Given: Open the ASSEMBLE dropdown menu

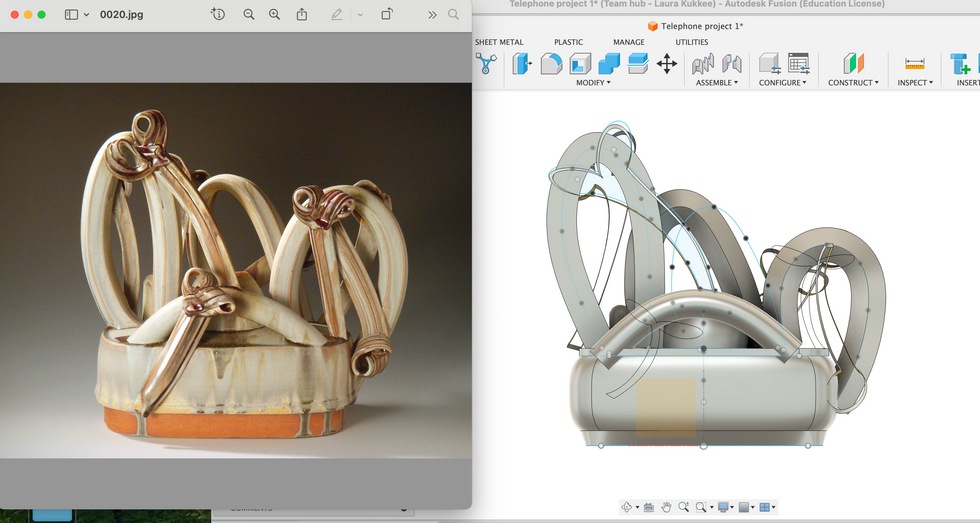Looking at the screenshot, I should point(717,82).
